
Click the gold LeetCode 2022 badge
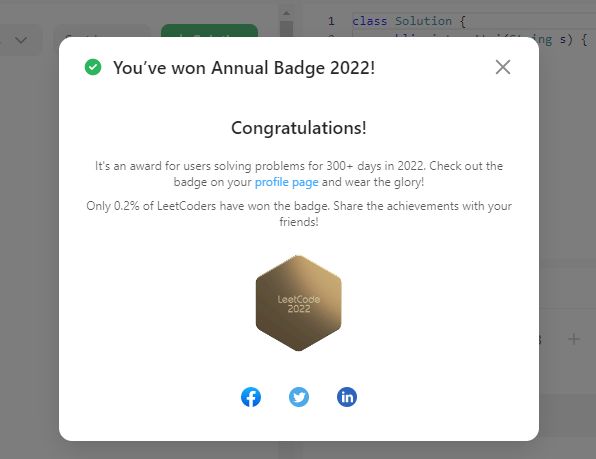(x=299, y=303)
